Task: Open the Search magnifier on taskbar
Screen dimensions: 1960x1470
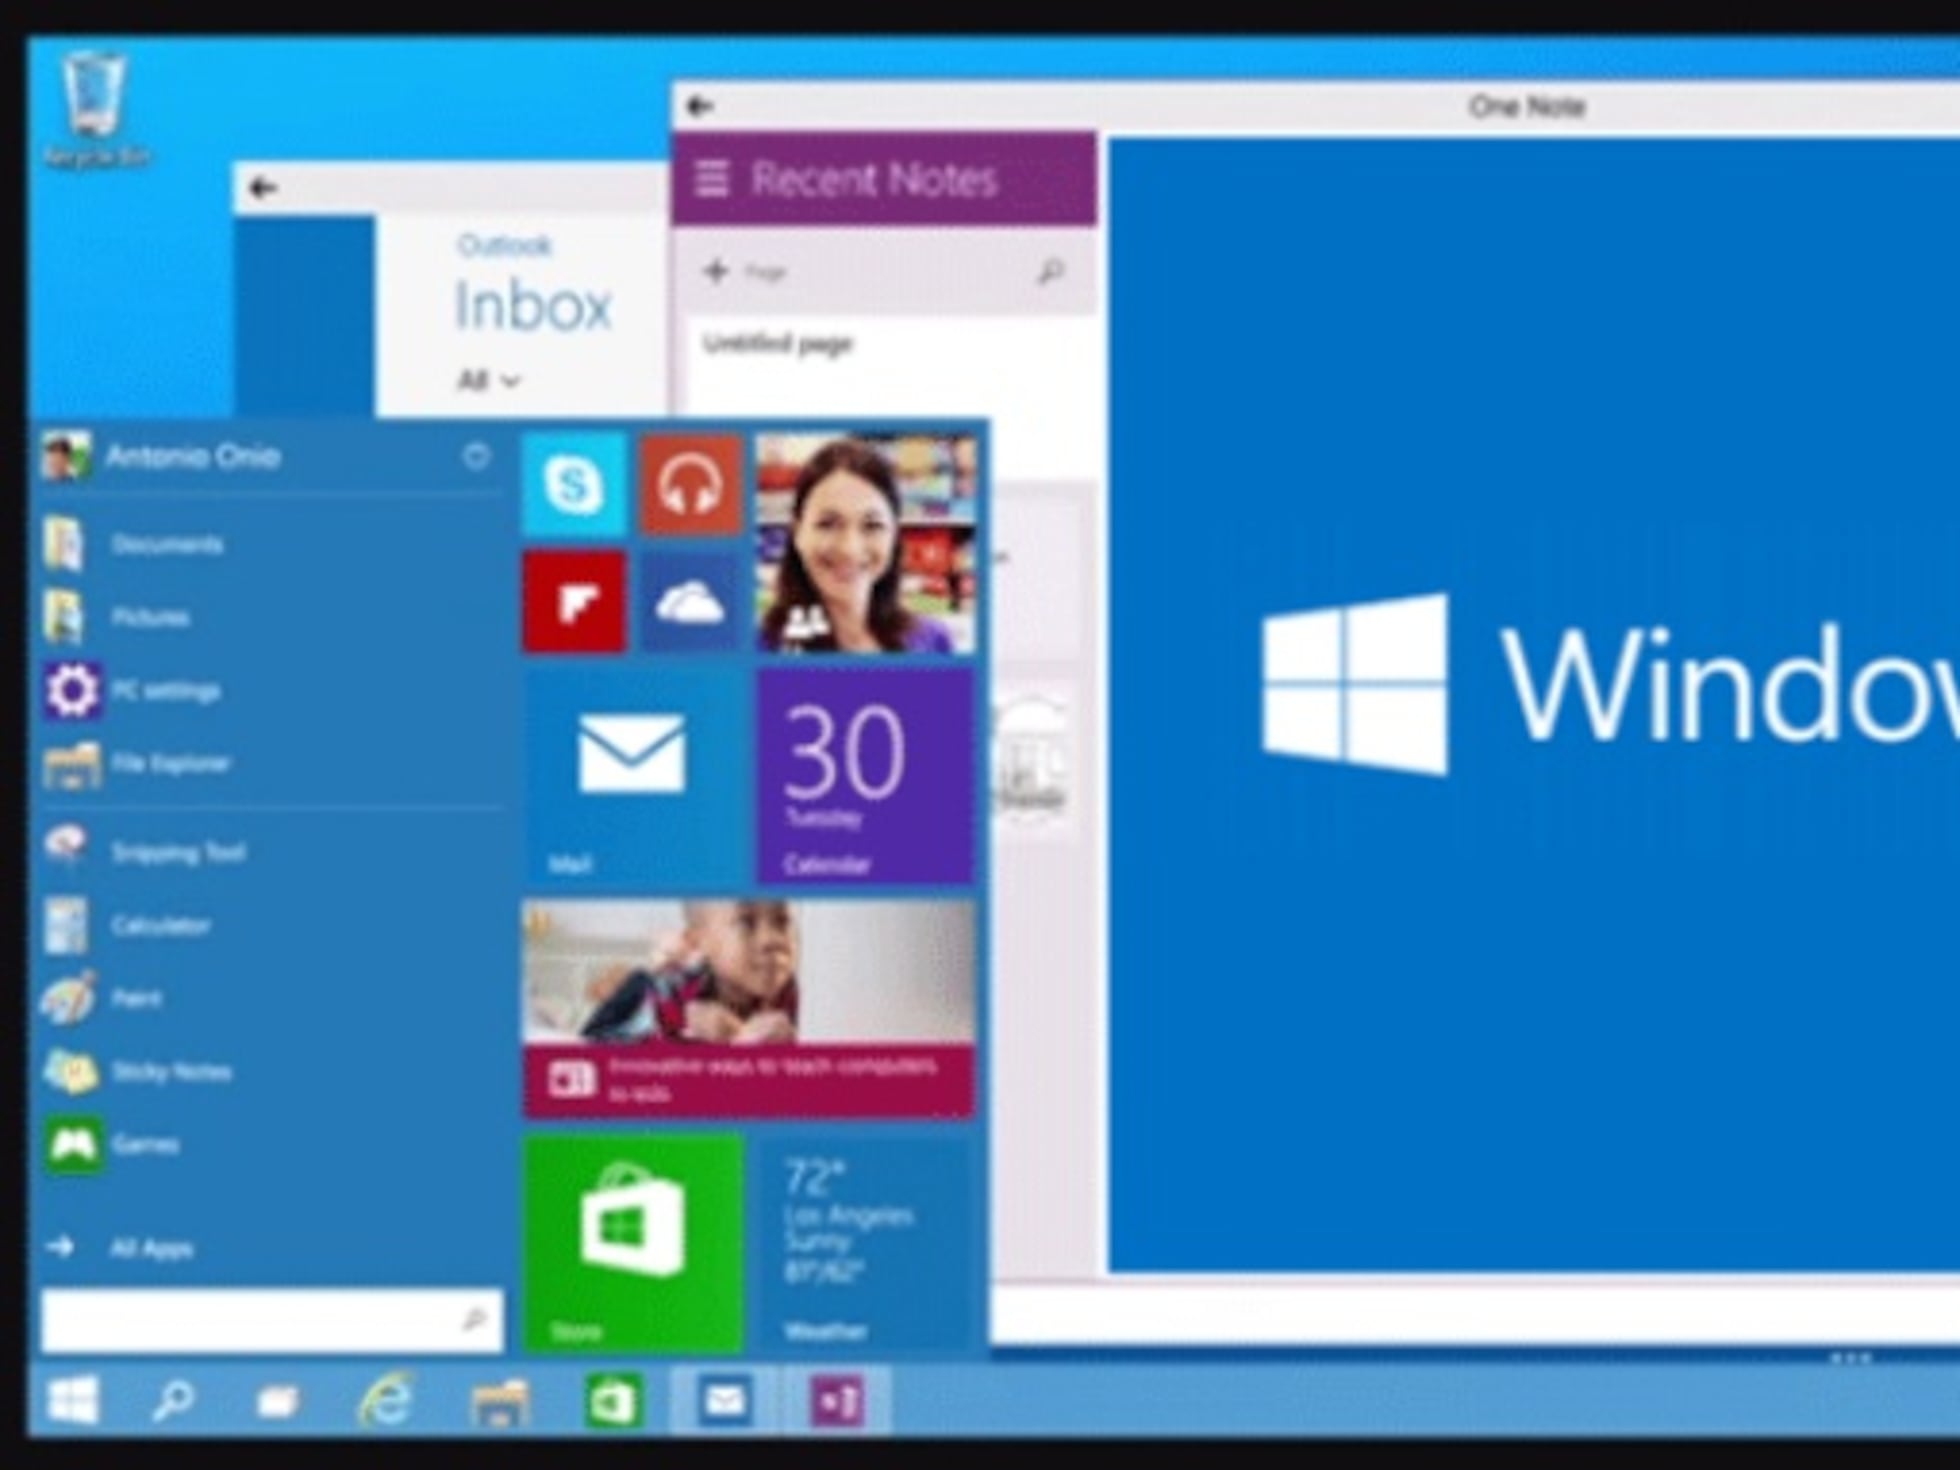Action: 173,1399
